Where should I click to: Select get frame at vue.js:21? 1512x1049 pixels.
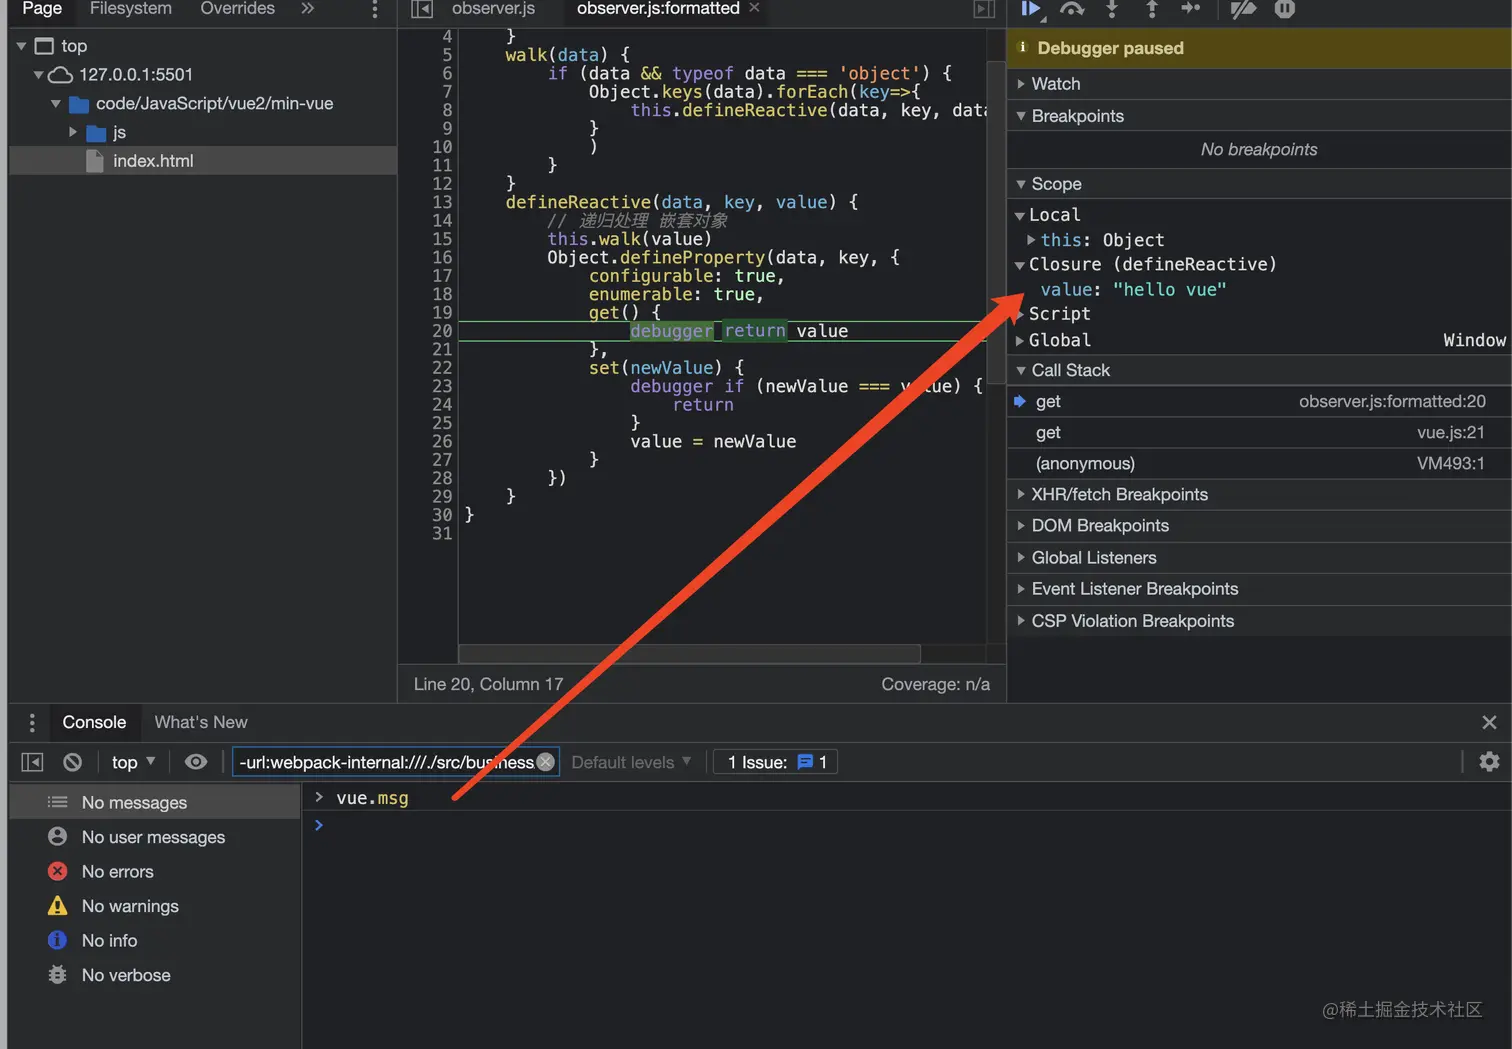(1259, 433)
